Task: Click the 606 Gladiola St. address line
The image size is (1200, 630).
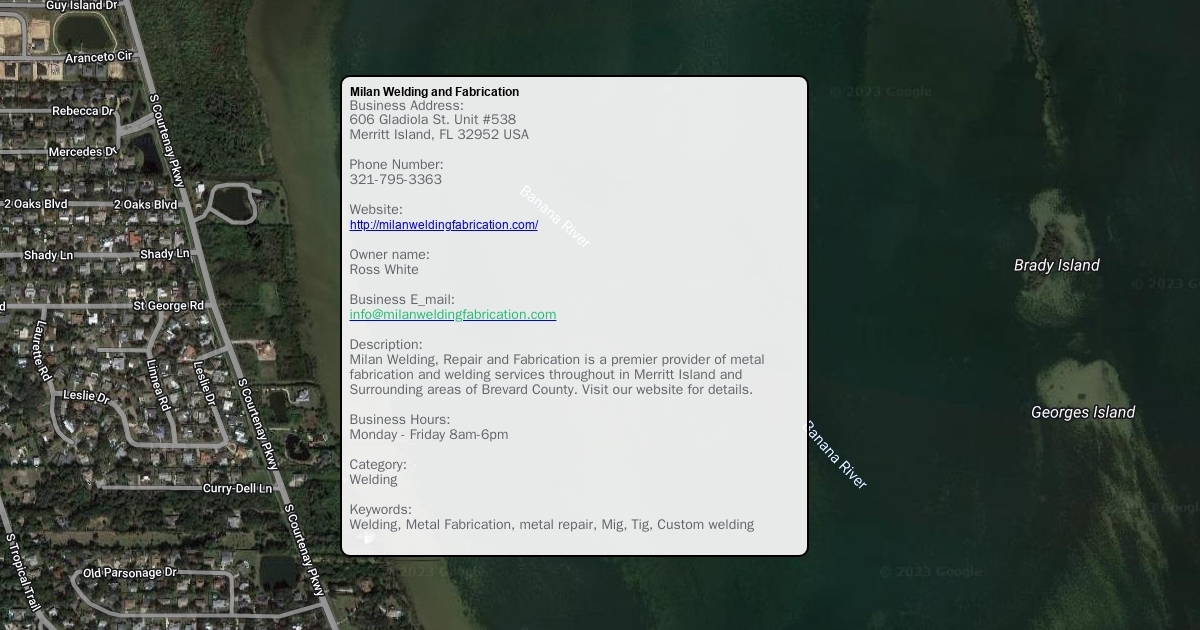Action: [x=432, y=120]
